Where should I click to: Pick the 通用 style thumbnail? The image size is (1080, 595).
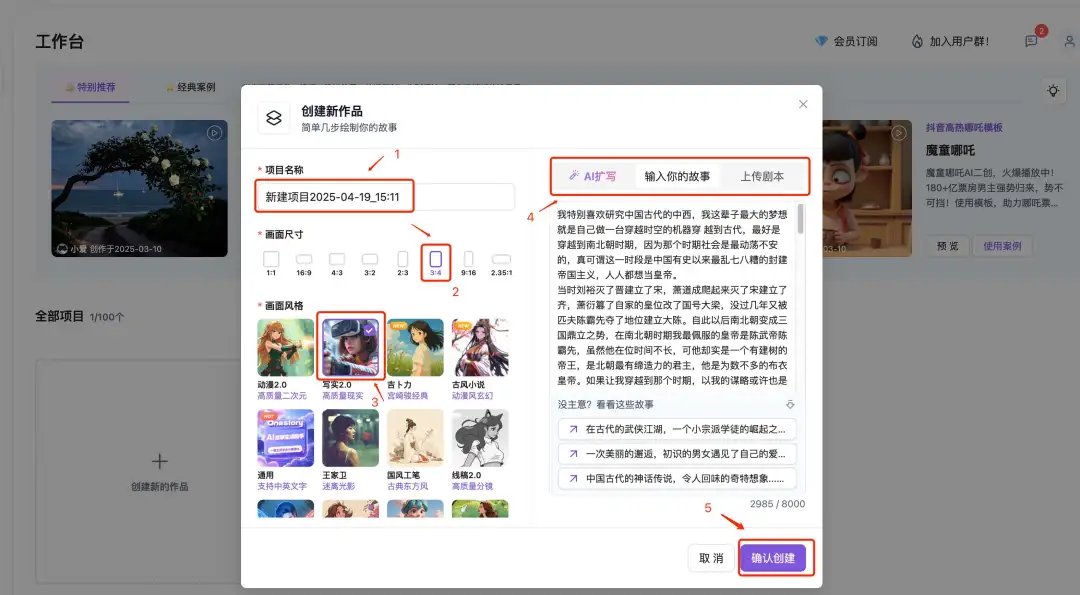[285, 438]
